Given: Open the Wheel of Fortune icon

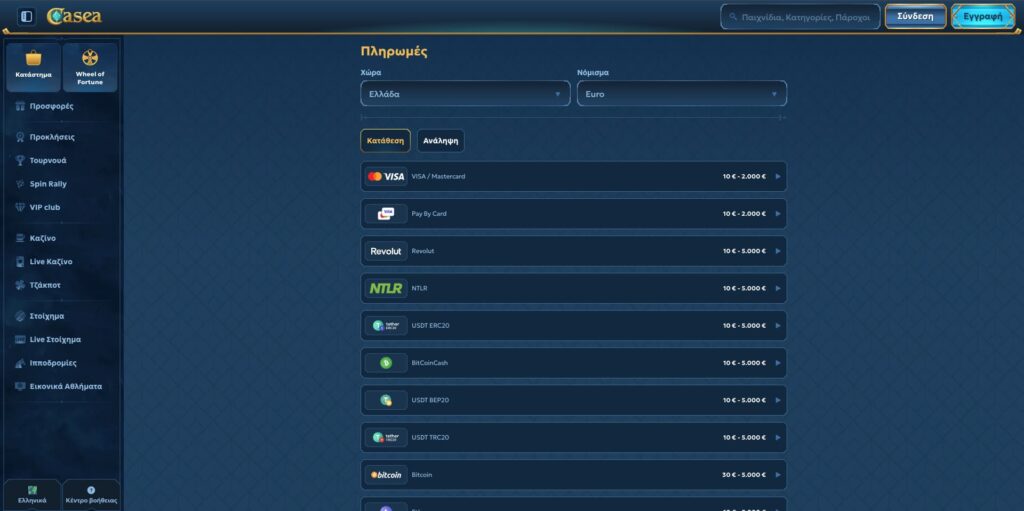Looking at the screenshot, I should [90, 59].
